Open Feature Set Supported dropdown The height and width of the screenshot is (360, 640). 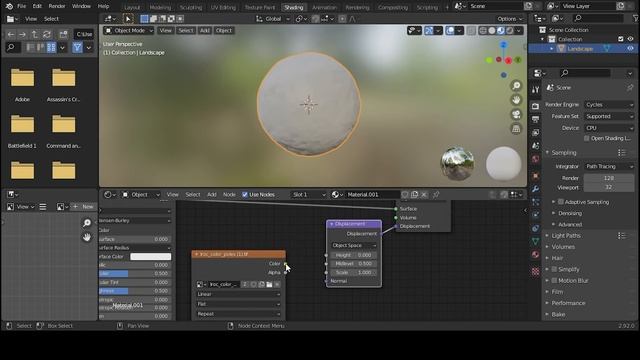[609, 116]
